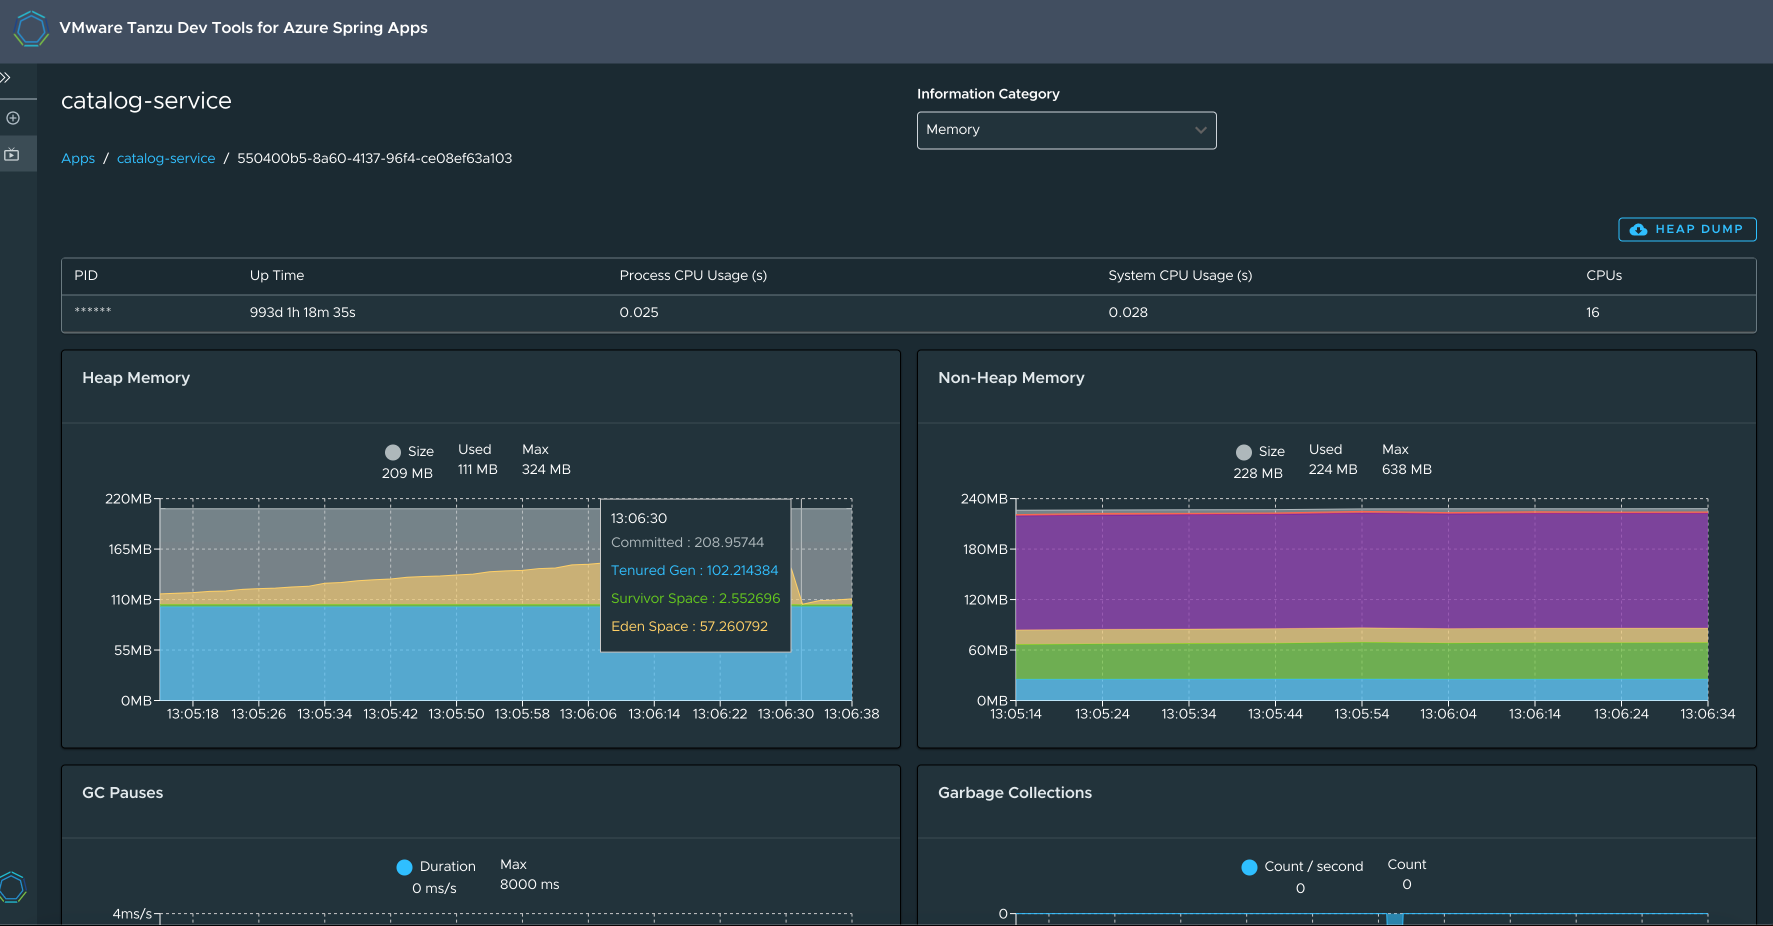Click the Garbage Collections panel title
The image size is (1773, 926).
point(1015,792)
